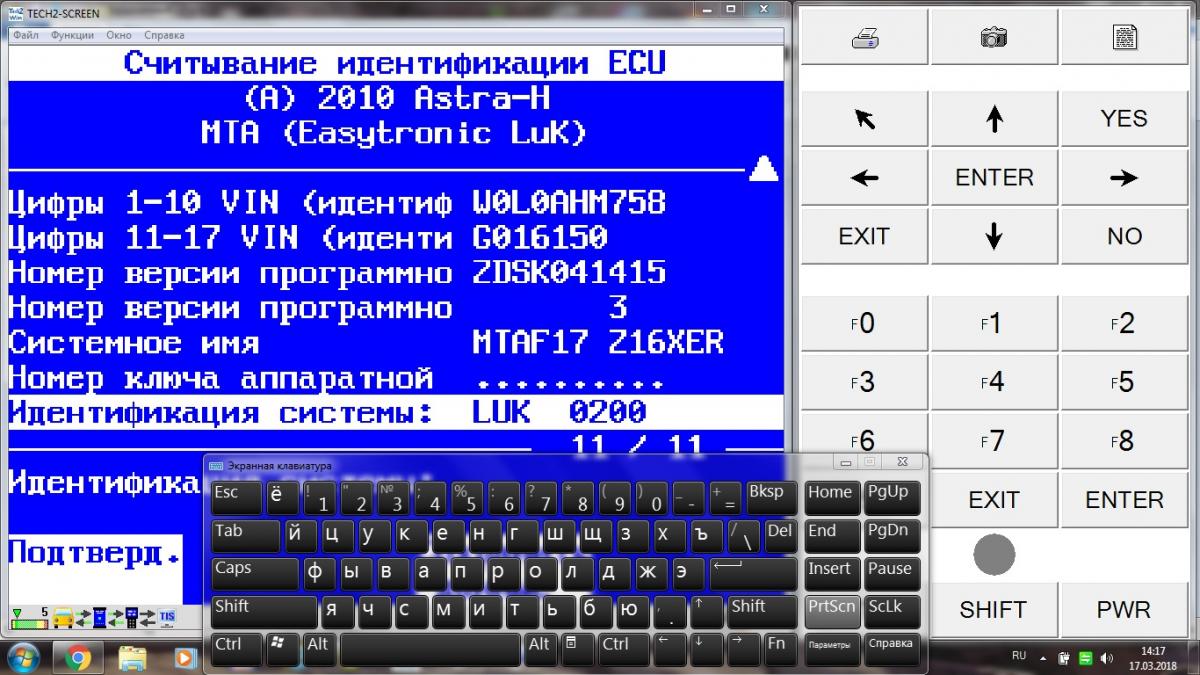Click the TIS status icon
This screenshot has height=675, width=1200.
[166, 617]
